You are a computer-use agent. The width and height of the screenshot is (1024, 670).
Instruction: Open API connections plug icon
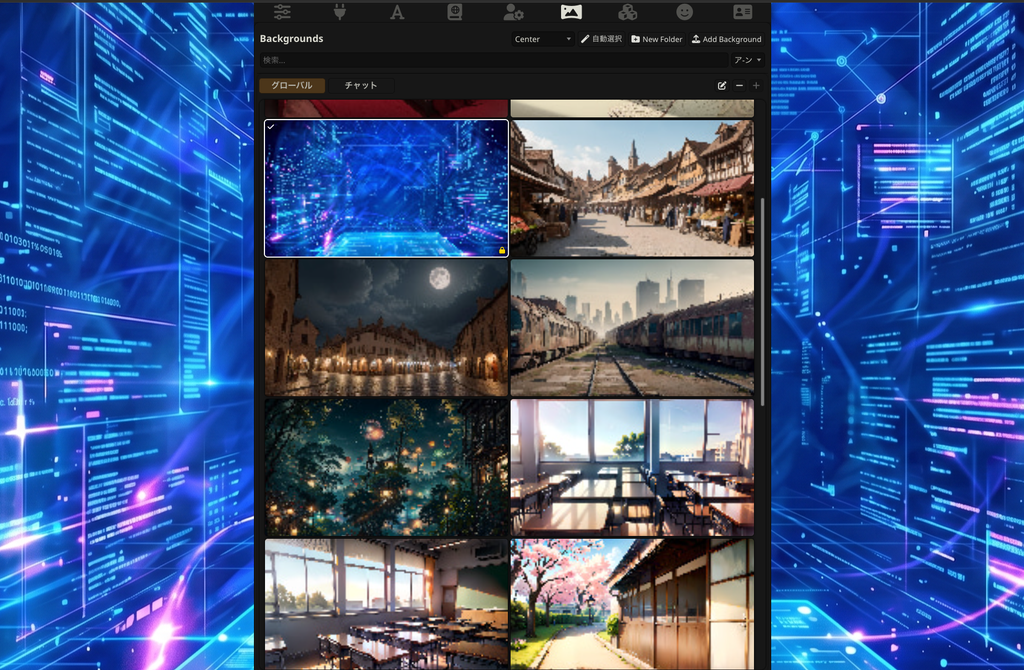(x=340, y=12)
